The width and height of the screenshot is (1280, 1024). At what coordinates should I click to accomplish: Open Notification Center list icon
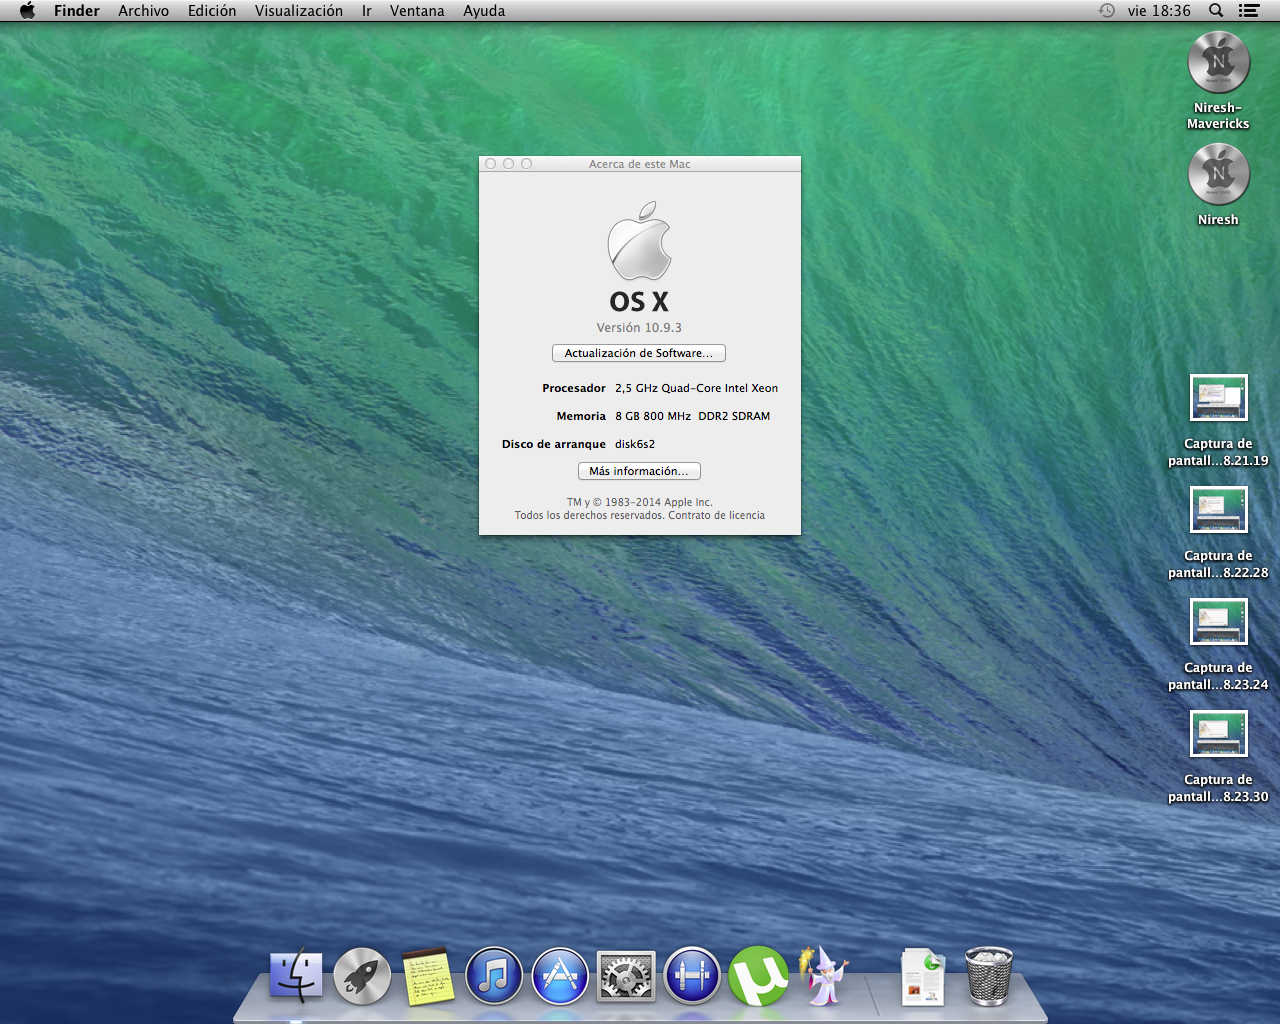coord(1248,11)
